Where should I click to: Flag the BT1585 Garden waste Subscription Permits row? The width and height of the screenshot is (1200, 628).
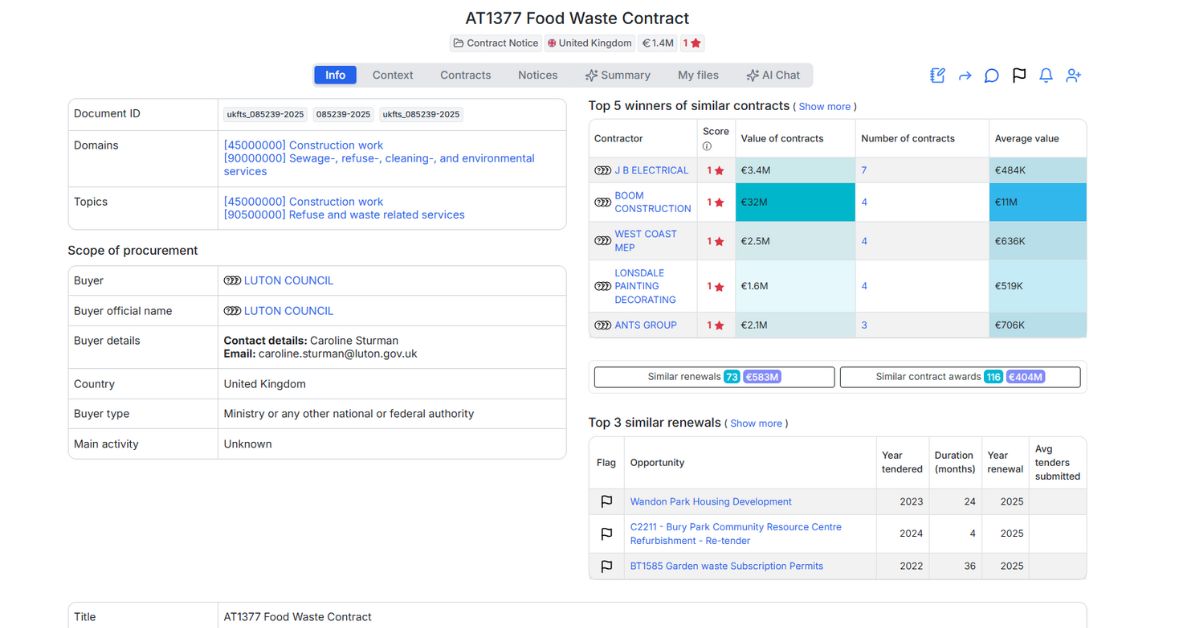click(x=605, y=565)
